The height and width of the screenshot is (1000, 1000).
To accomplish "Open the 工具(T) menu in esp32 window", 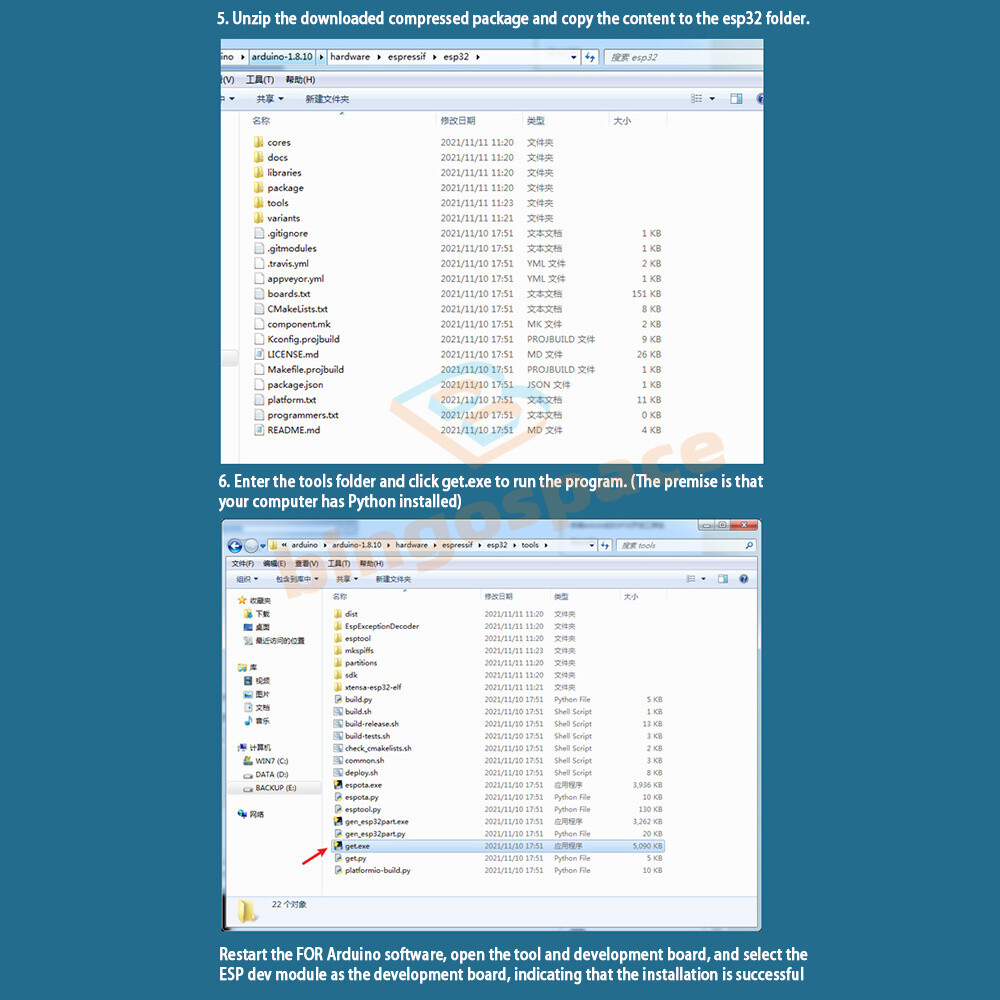I will click(260, 80).
